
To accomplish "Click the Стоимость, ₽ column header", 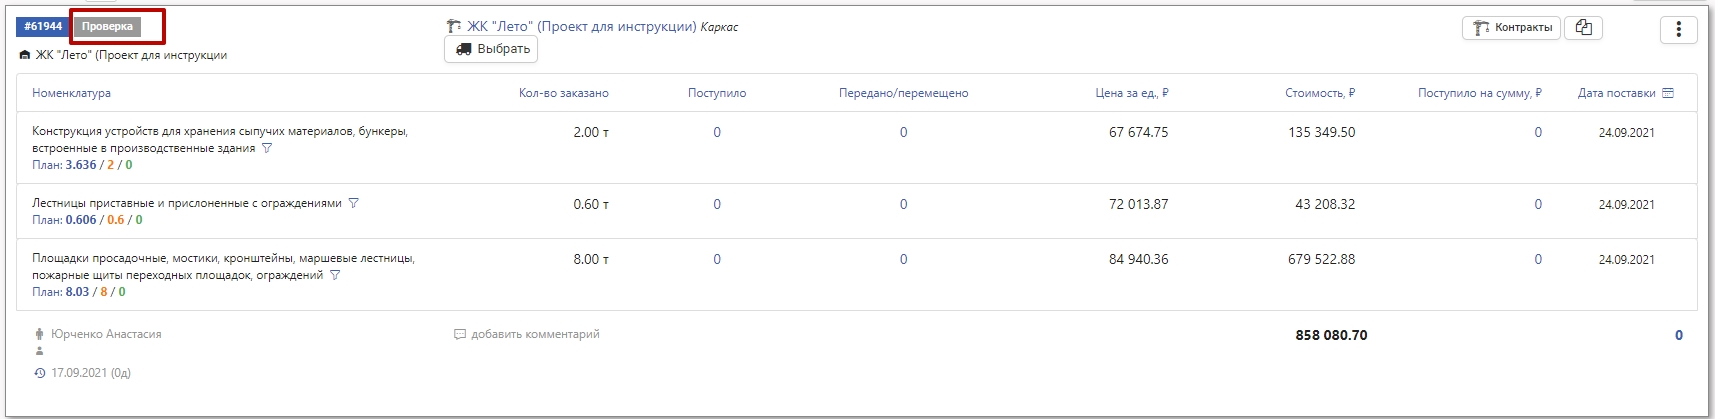I will tap(1320, 94).
